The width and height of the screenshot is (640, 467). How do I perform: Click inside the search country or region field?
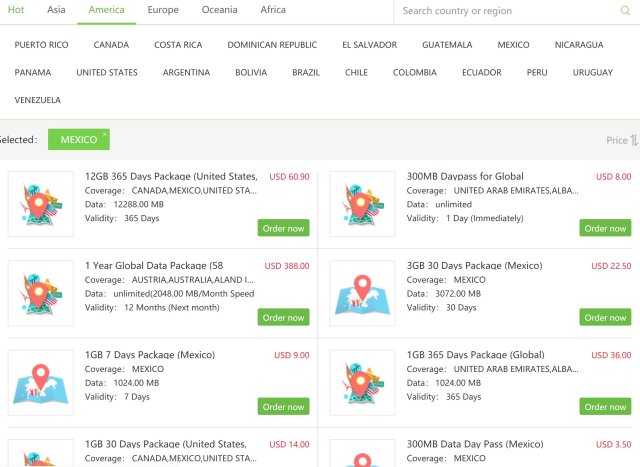point(508,11)
